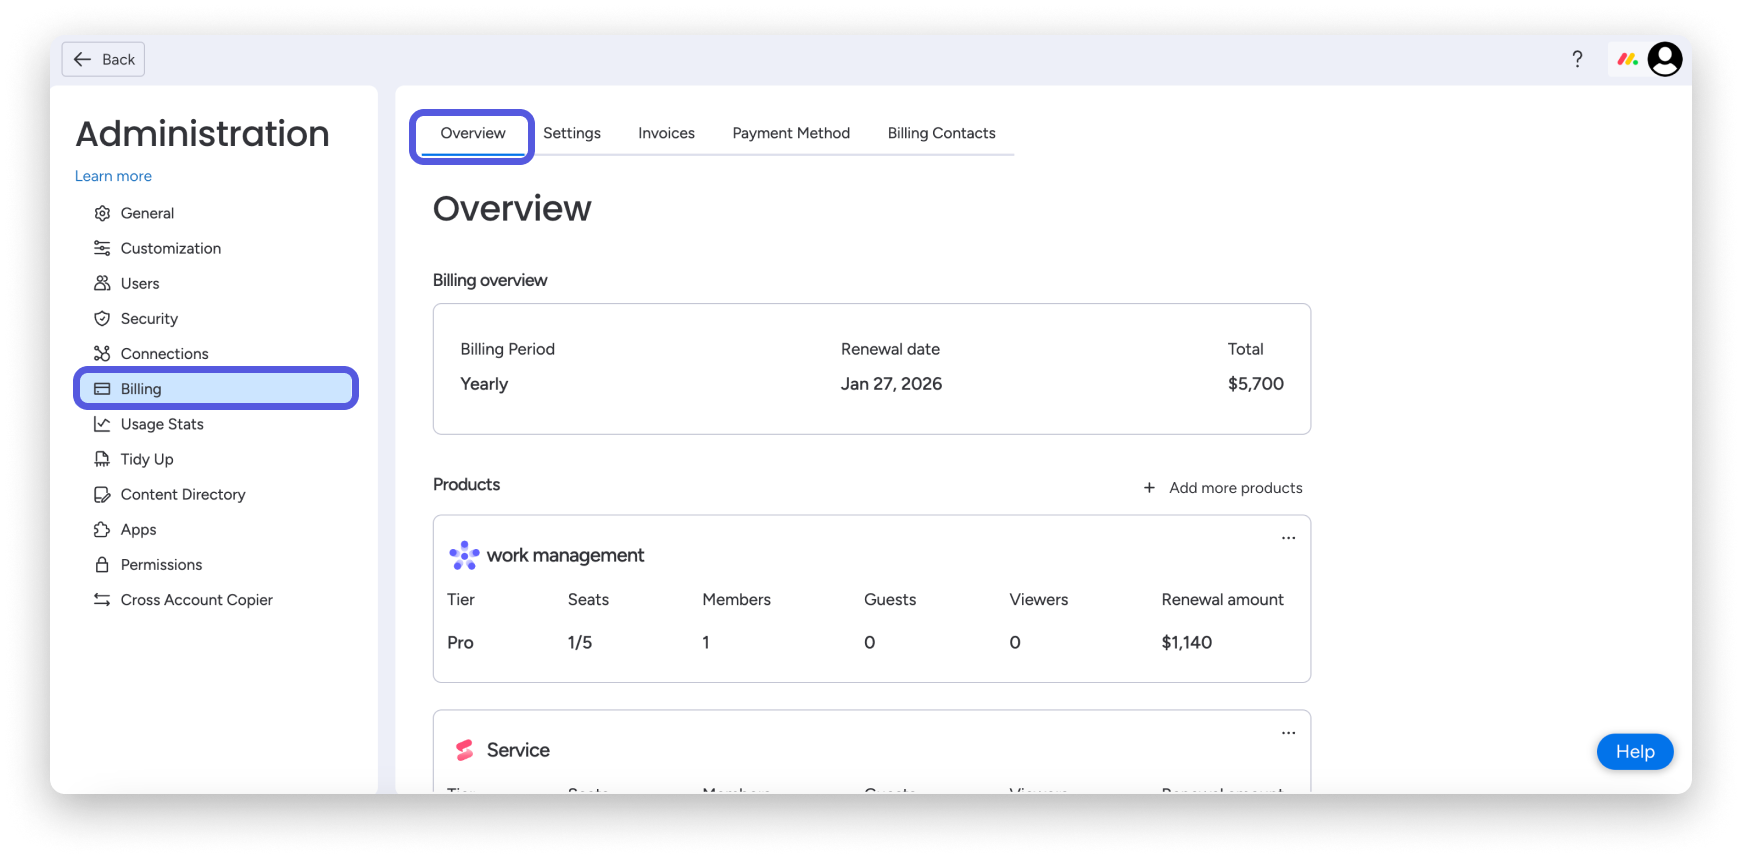Click the work management product title
The width and height of the screenshot is (1742, 859).
pyautogui.click(x=565, y=555)
